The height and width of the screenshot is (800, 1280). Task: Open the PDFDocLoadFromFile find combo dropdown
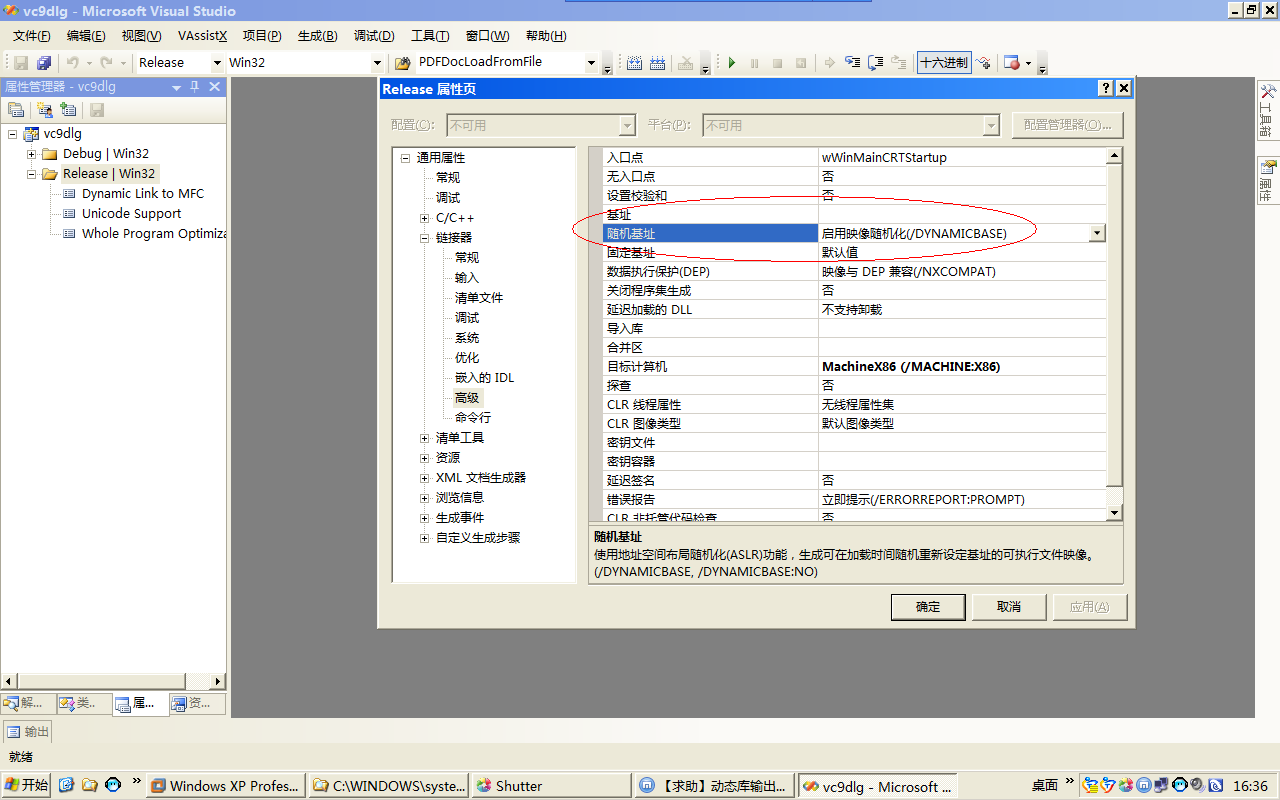[592, 63]
